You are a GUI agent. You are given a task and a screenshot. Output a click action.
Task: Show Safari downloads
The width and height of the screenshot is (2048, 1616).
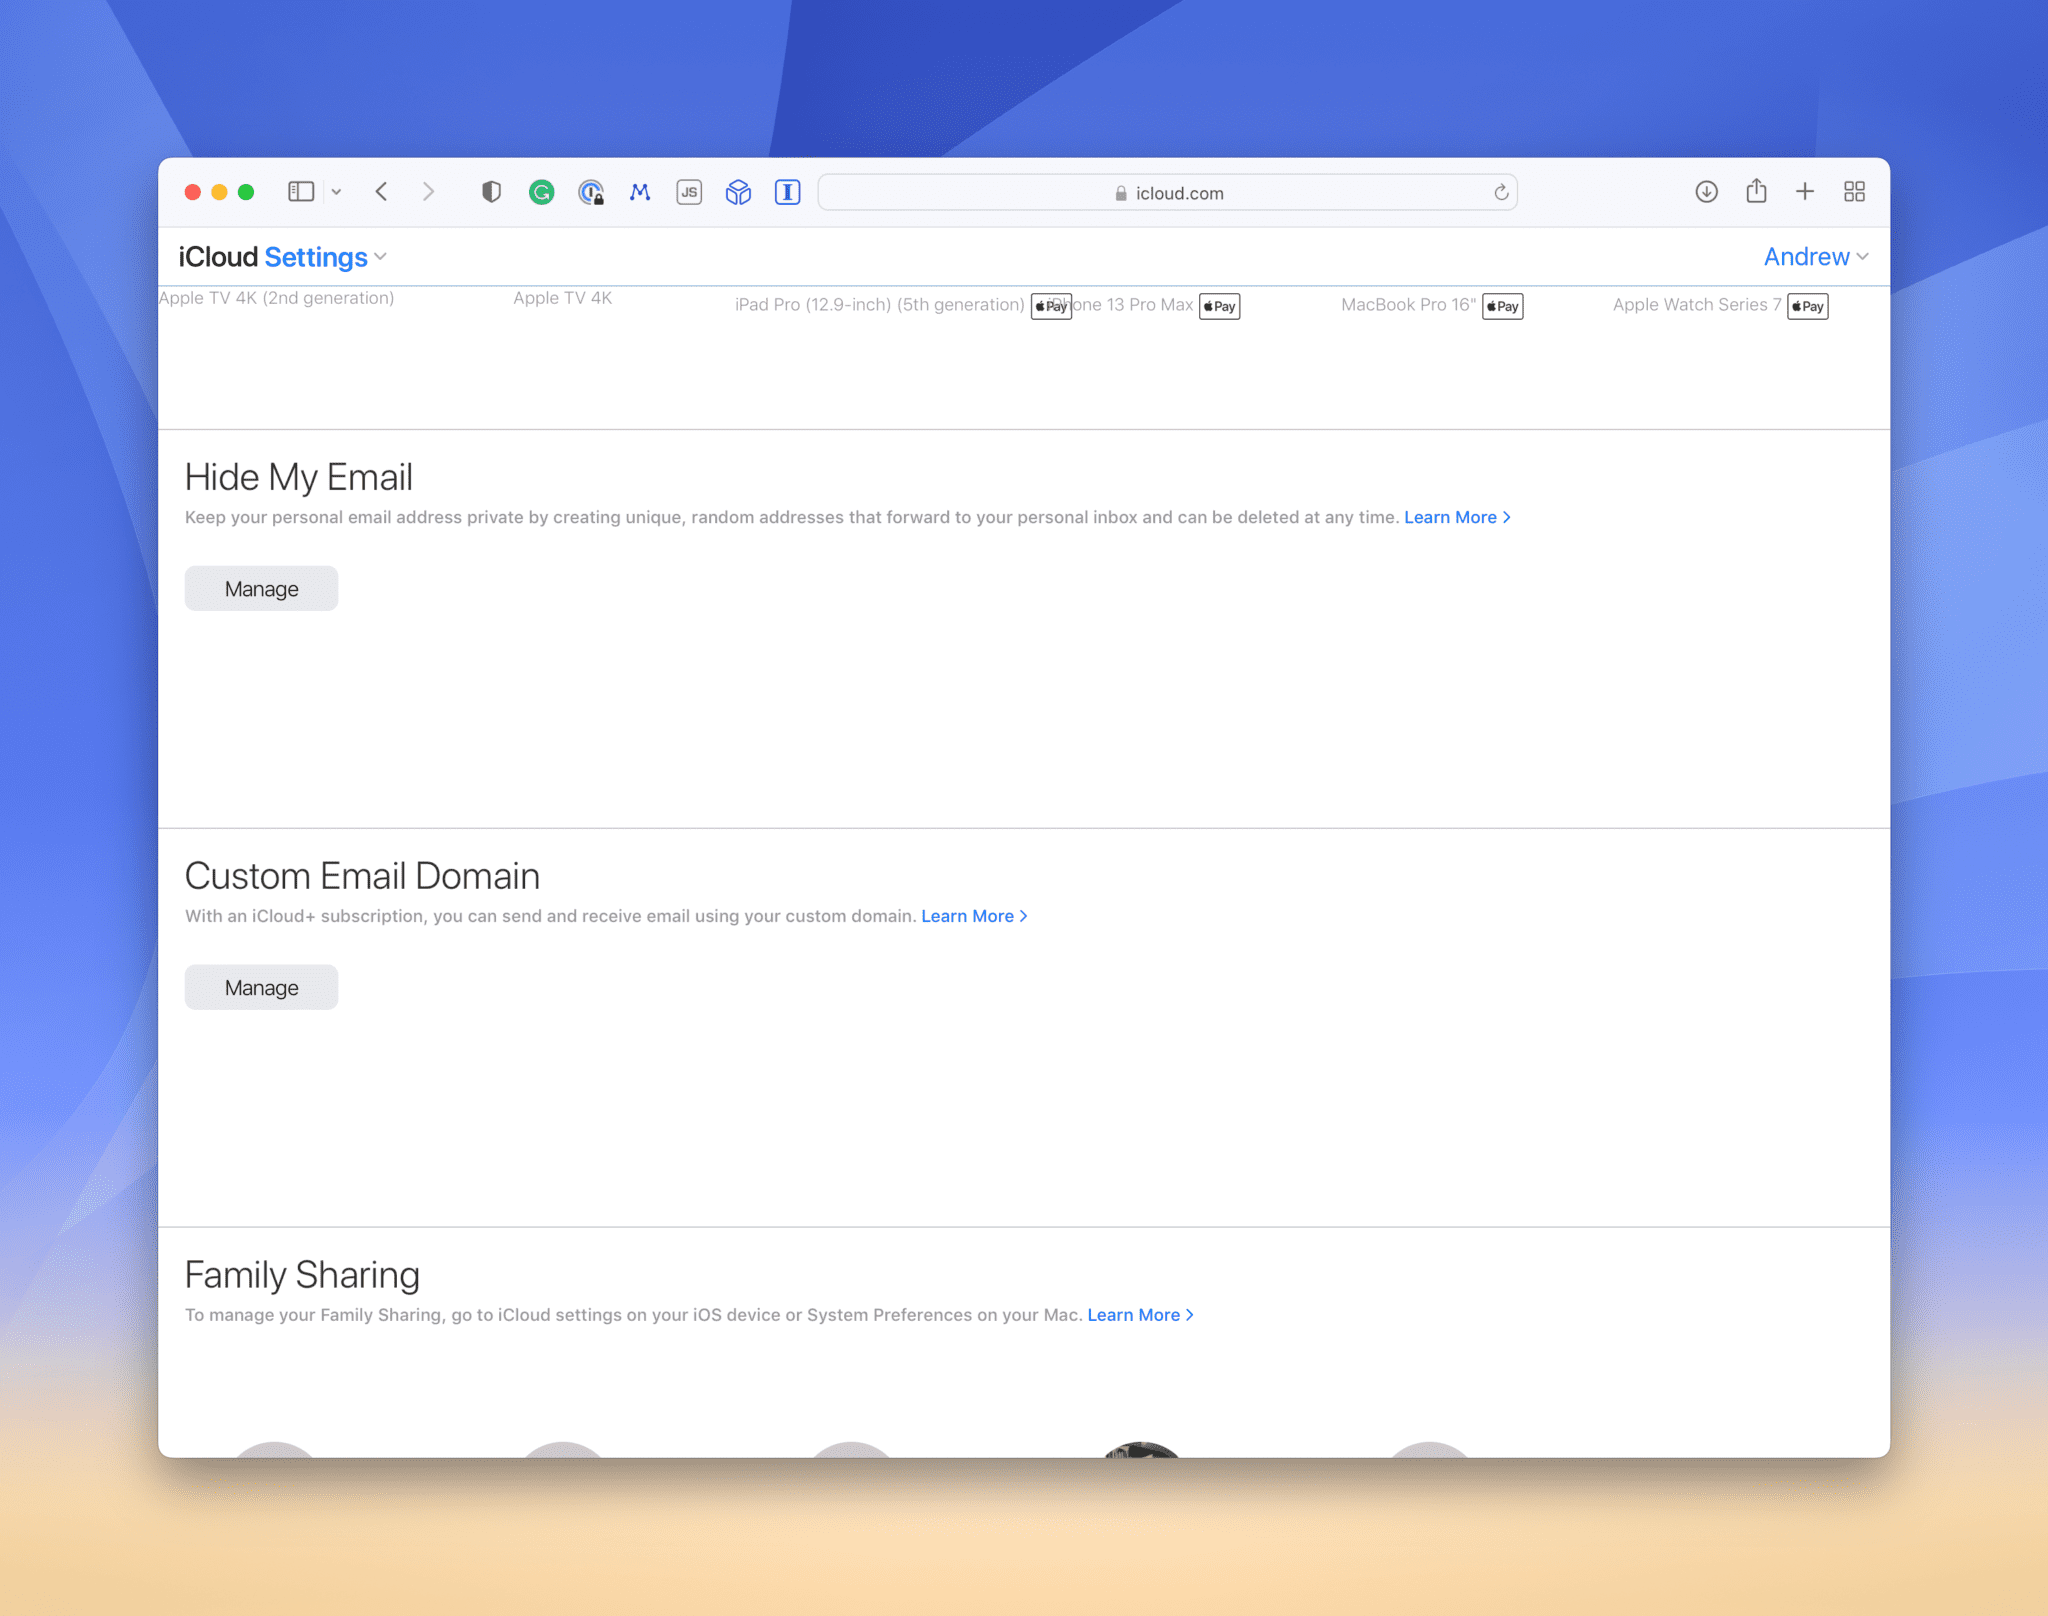click(x=1706, y=191)
